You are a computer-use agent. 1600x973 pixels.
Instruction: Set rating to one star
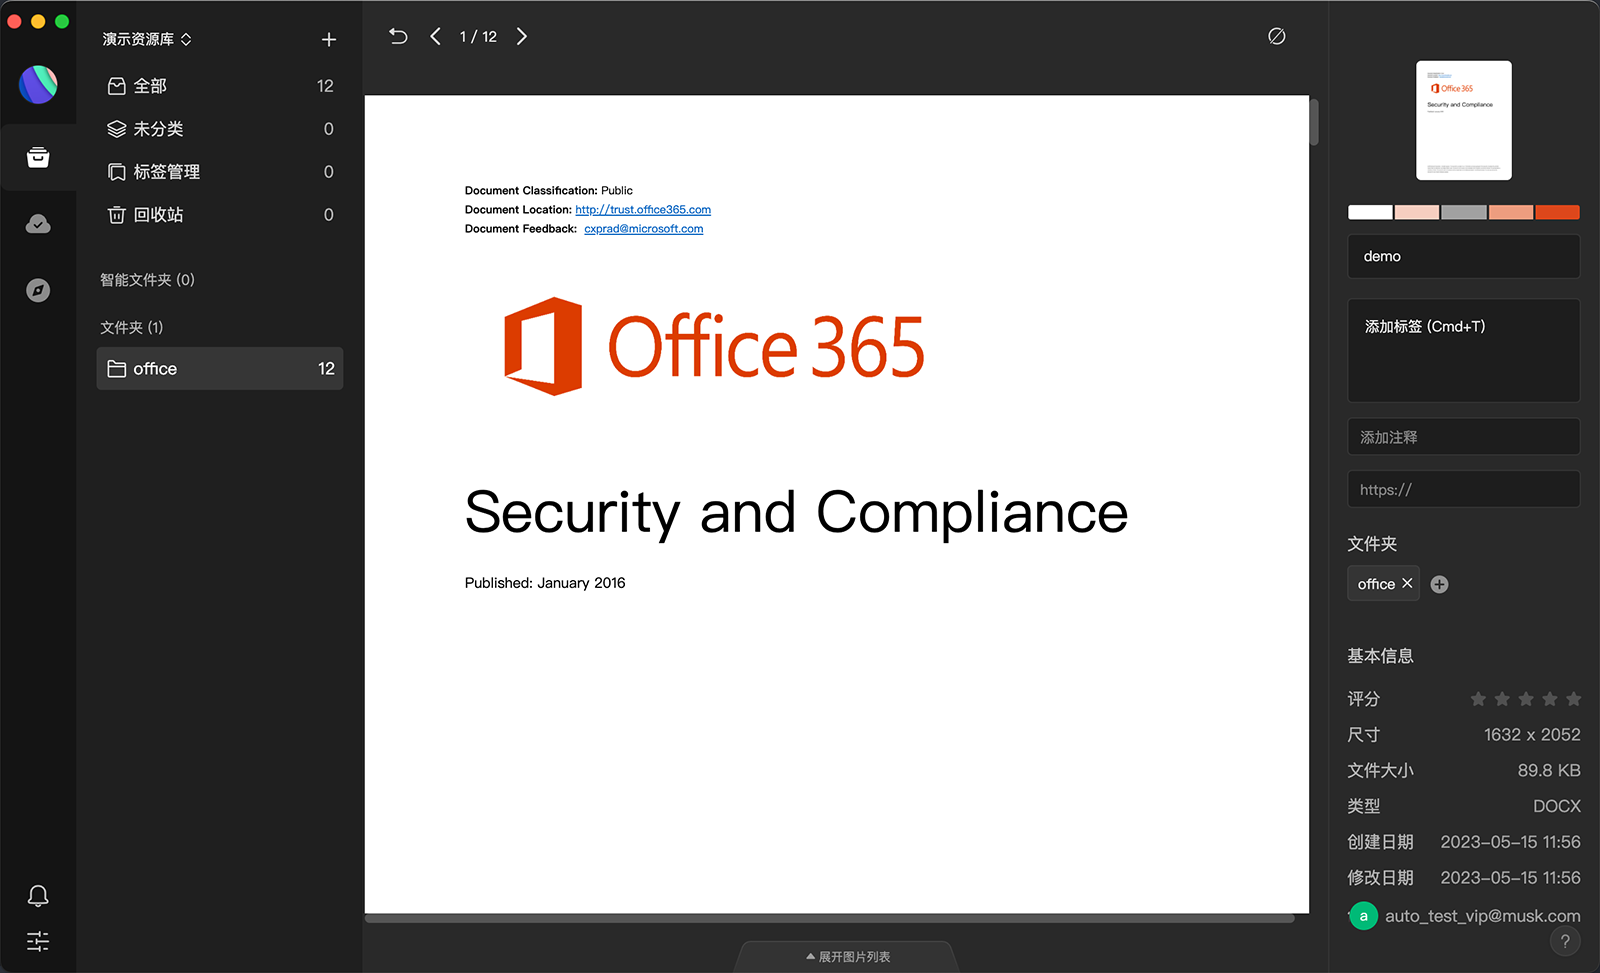1478,699
